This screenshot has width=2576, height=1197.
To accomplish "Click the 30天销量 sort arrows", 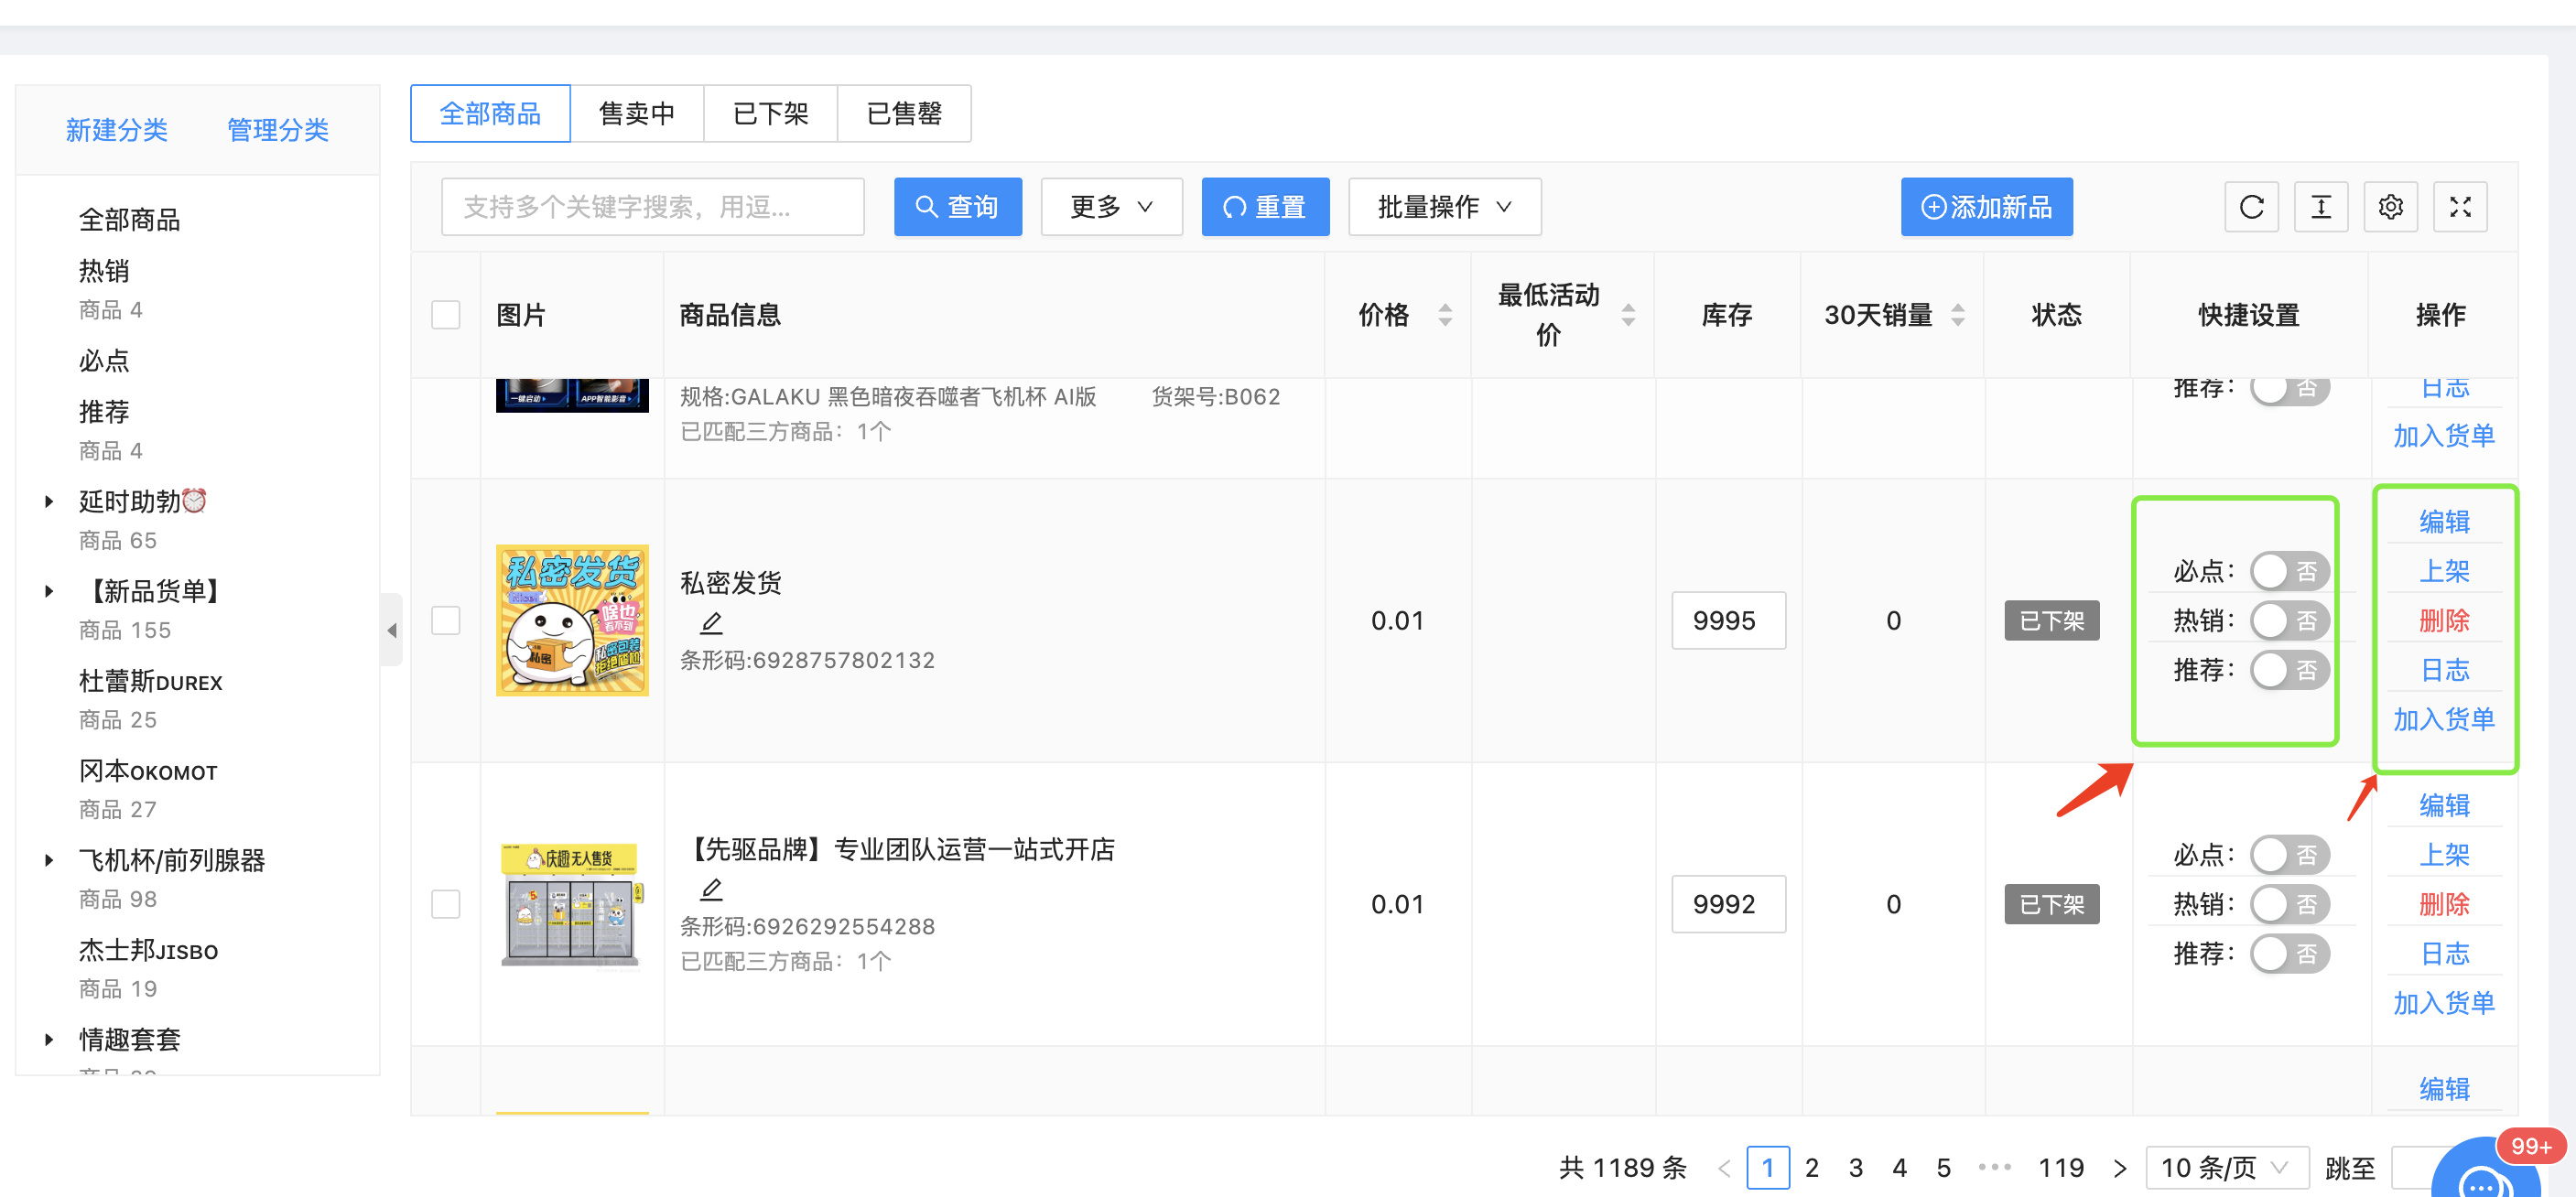I will pos(1957,315).
